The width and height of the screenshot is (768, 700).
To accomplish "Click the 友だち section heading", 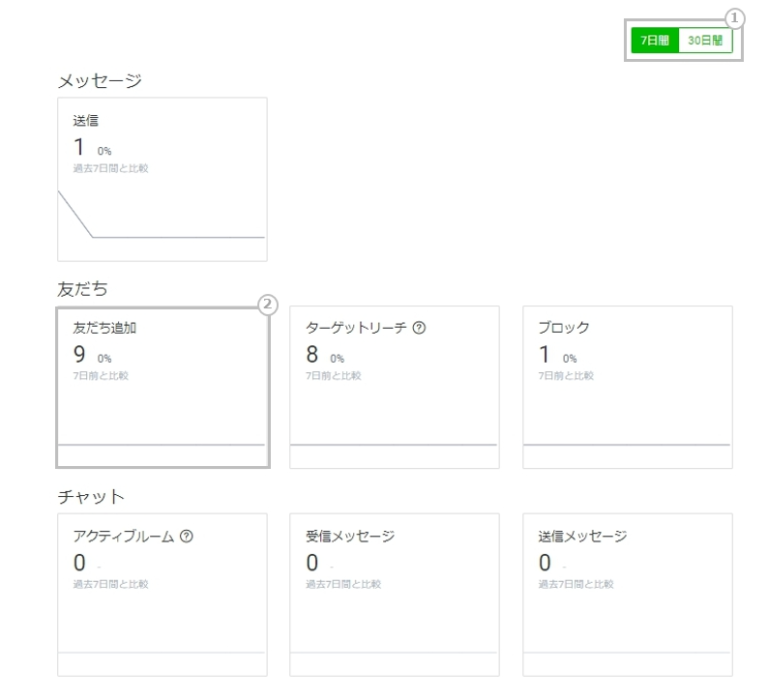I will 82,289.
